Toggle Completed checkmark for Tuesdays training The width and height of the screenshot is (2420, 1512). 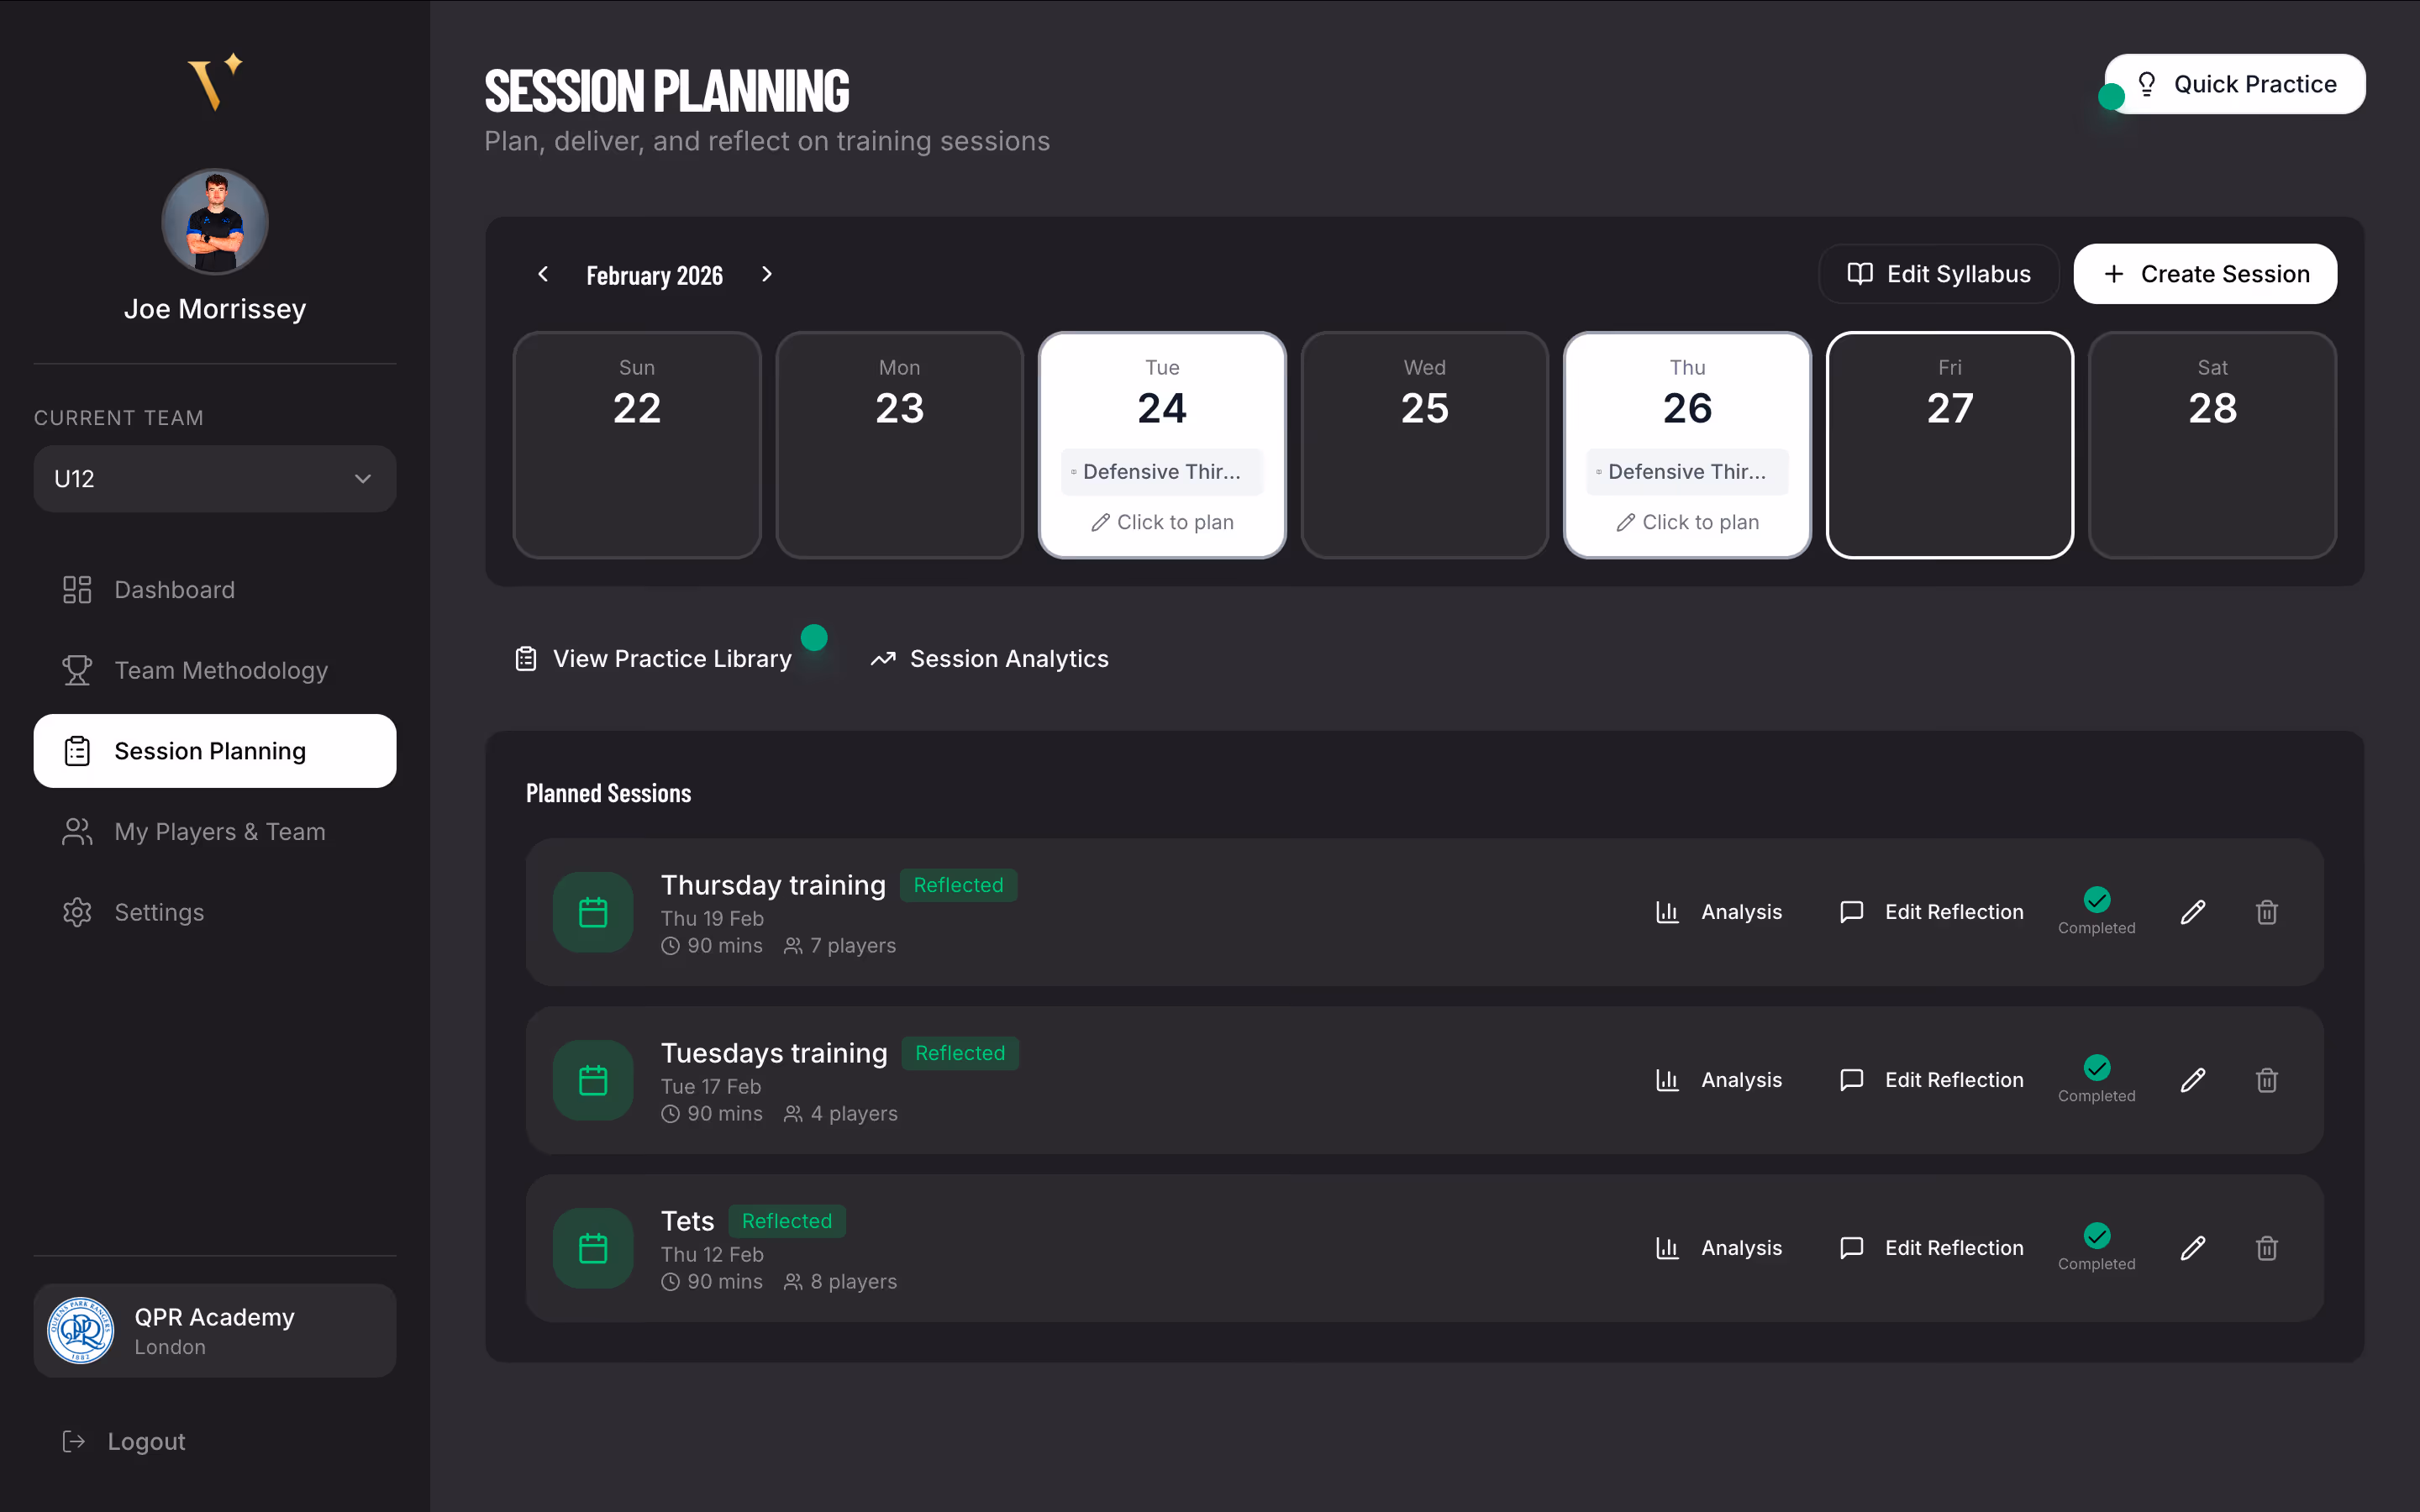pos(2096,1069)
